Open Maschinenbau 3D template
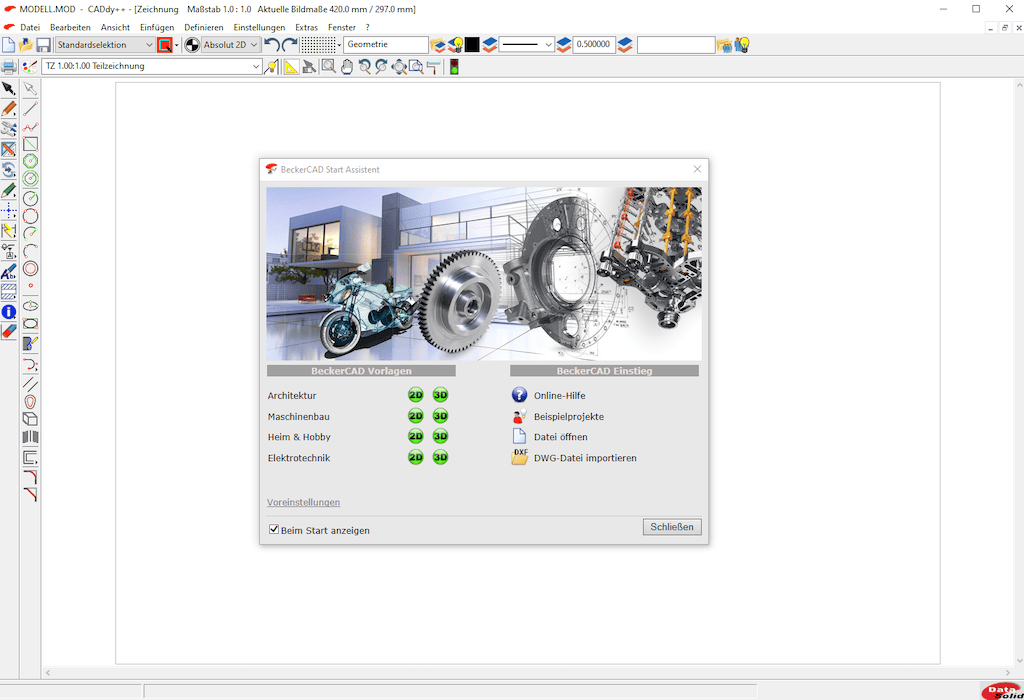 point(440,416)
